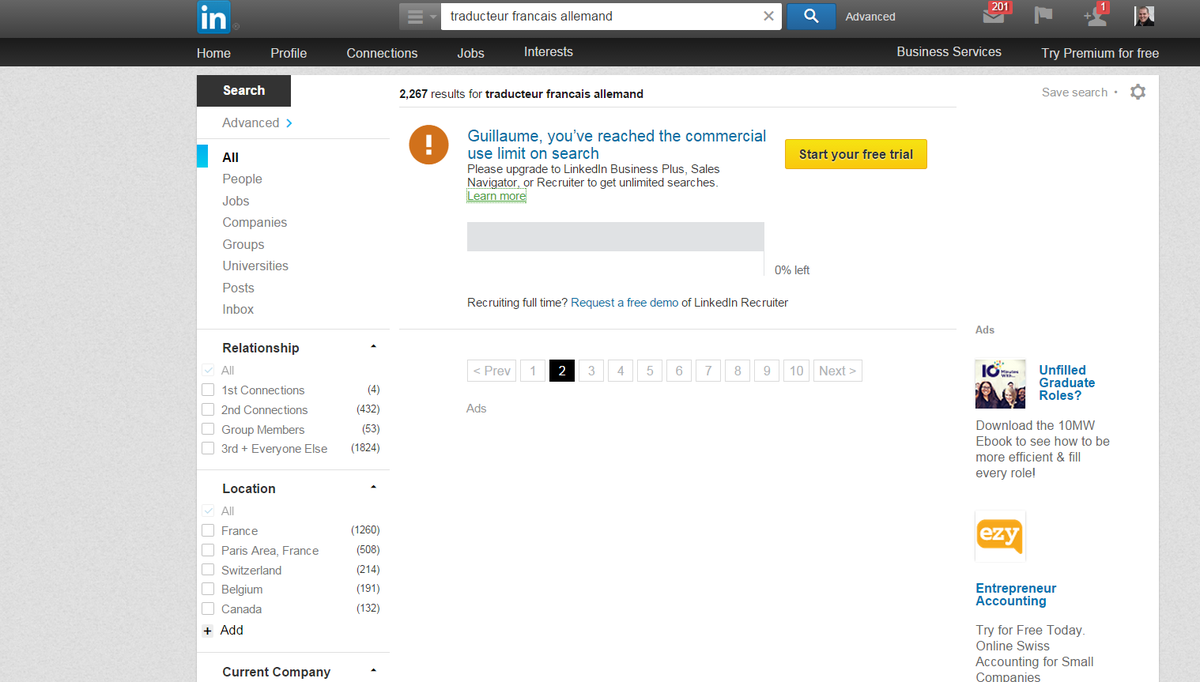Filter results by Universities
1200x682 pixels.
coord(255,266)
